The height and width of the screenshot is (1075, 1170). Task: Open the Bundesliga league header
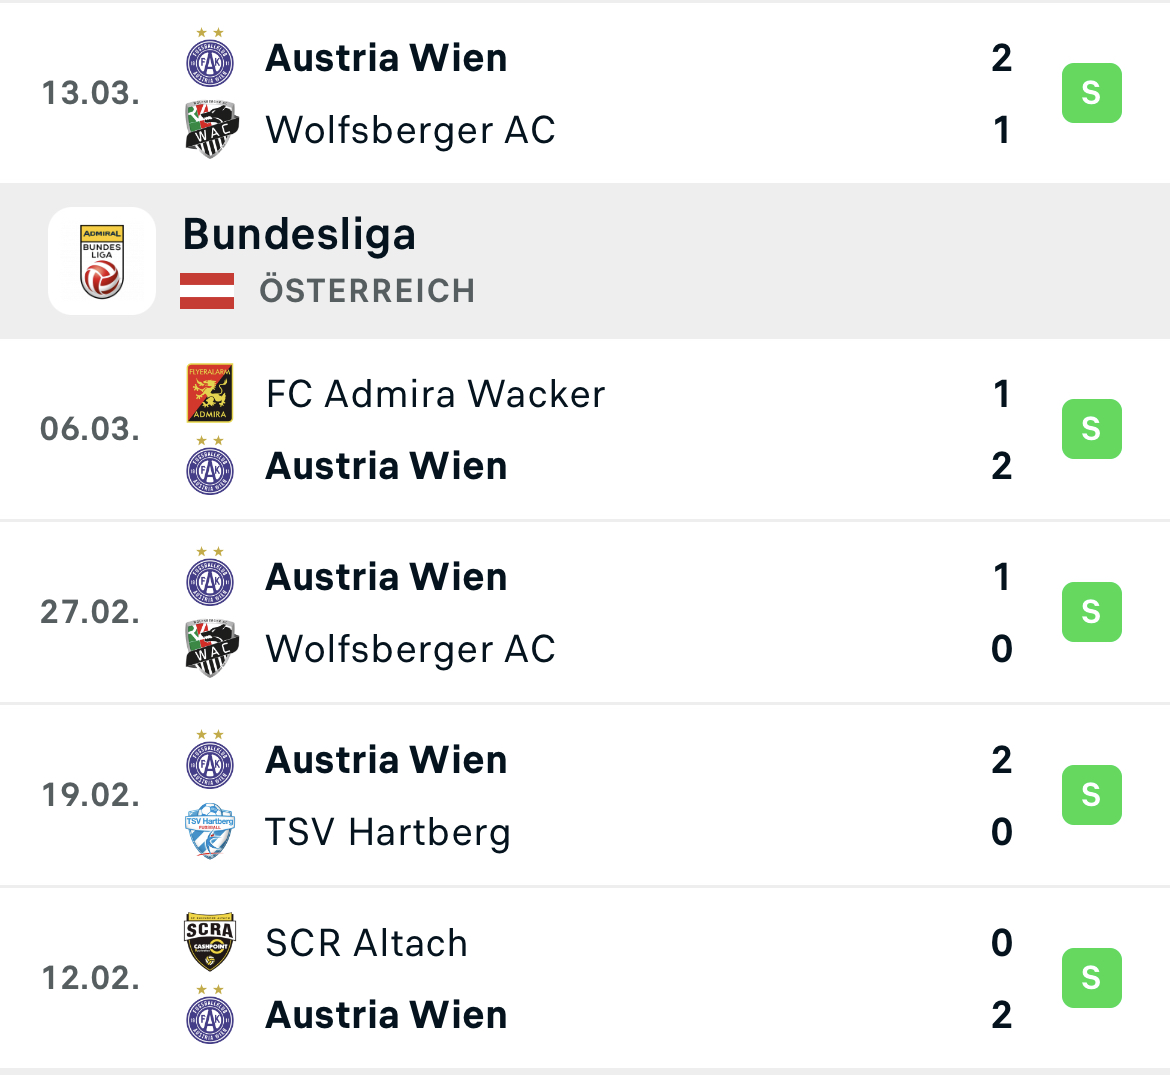(585, 261)
